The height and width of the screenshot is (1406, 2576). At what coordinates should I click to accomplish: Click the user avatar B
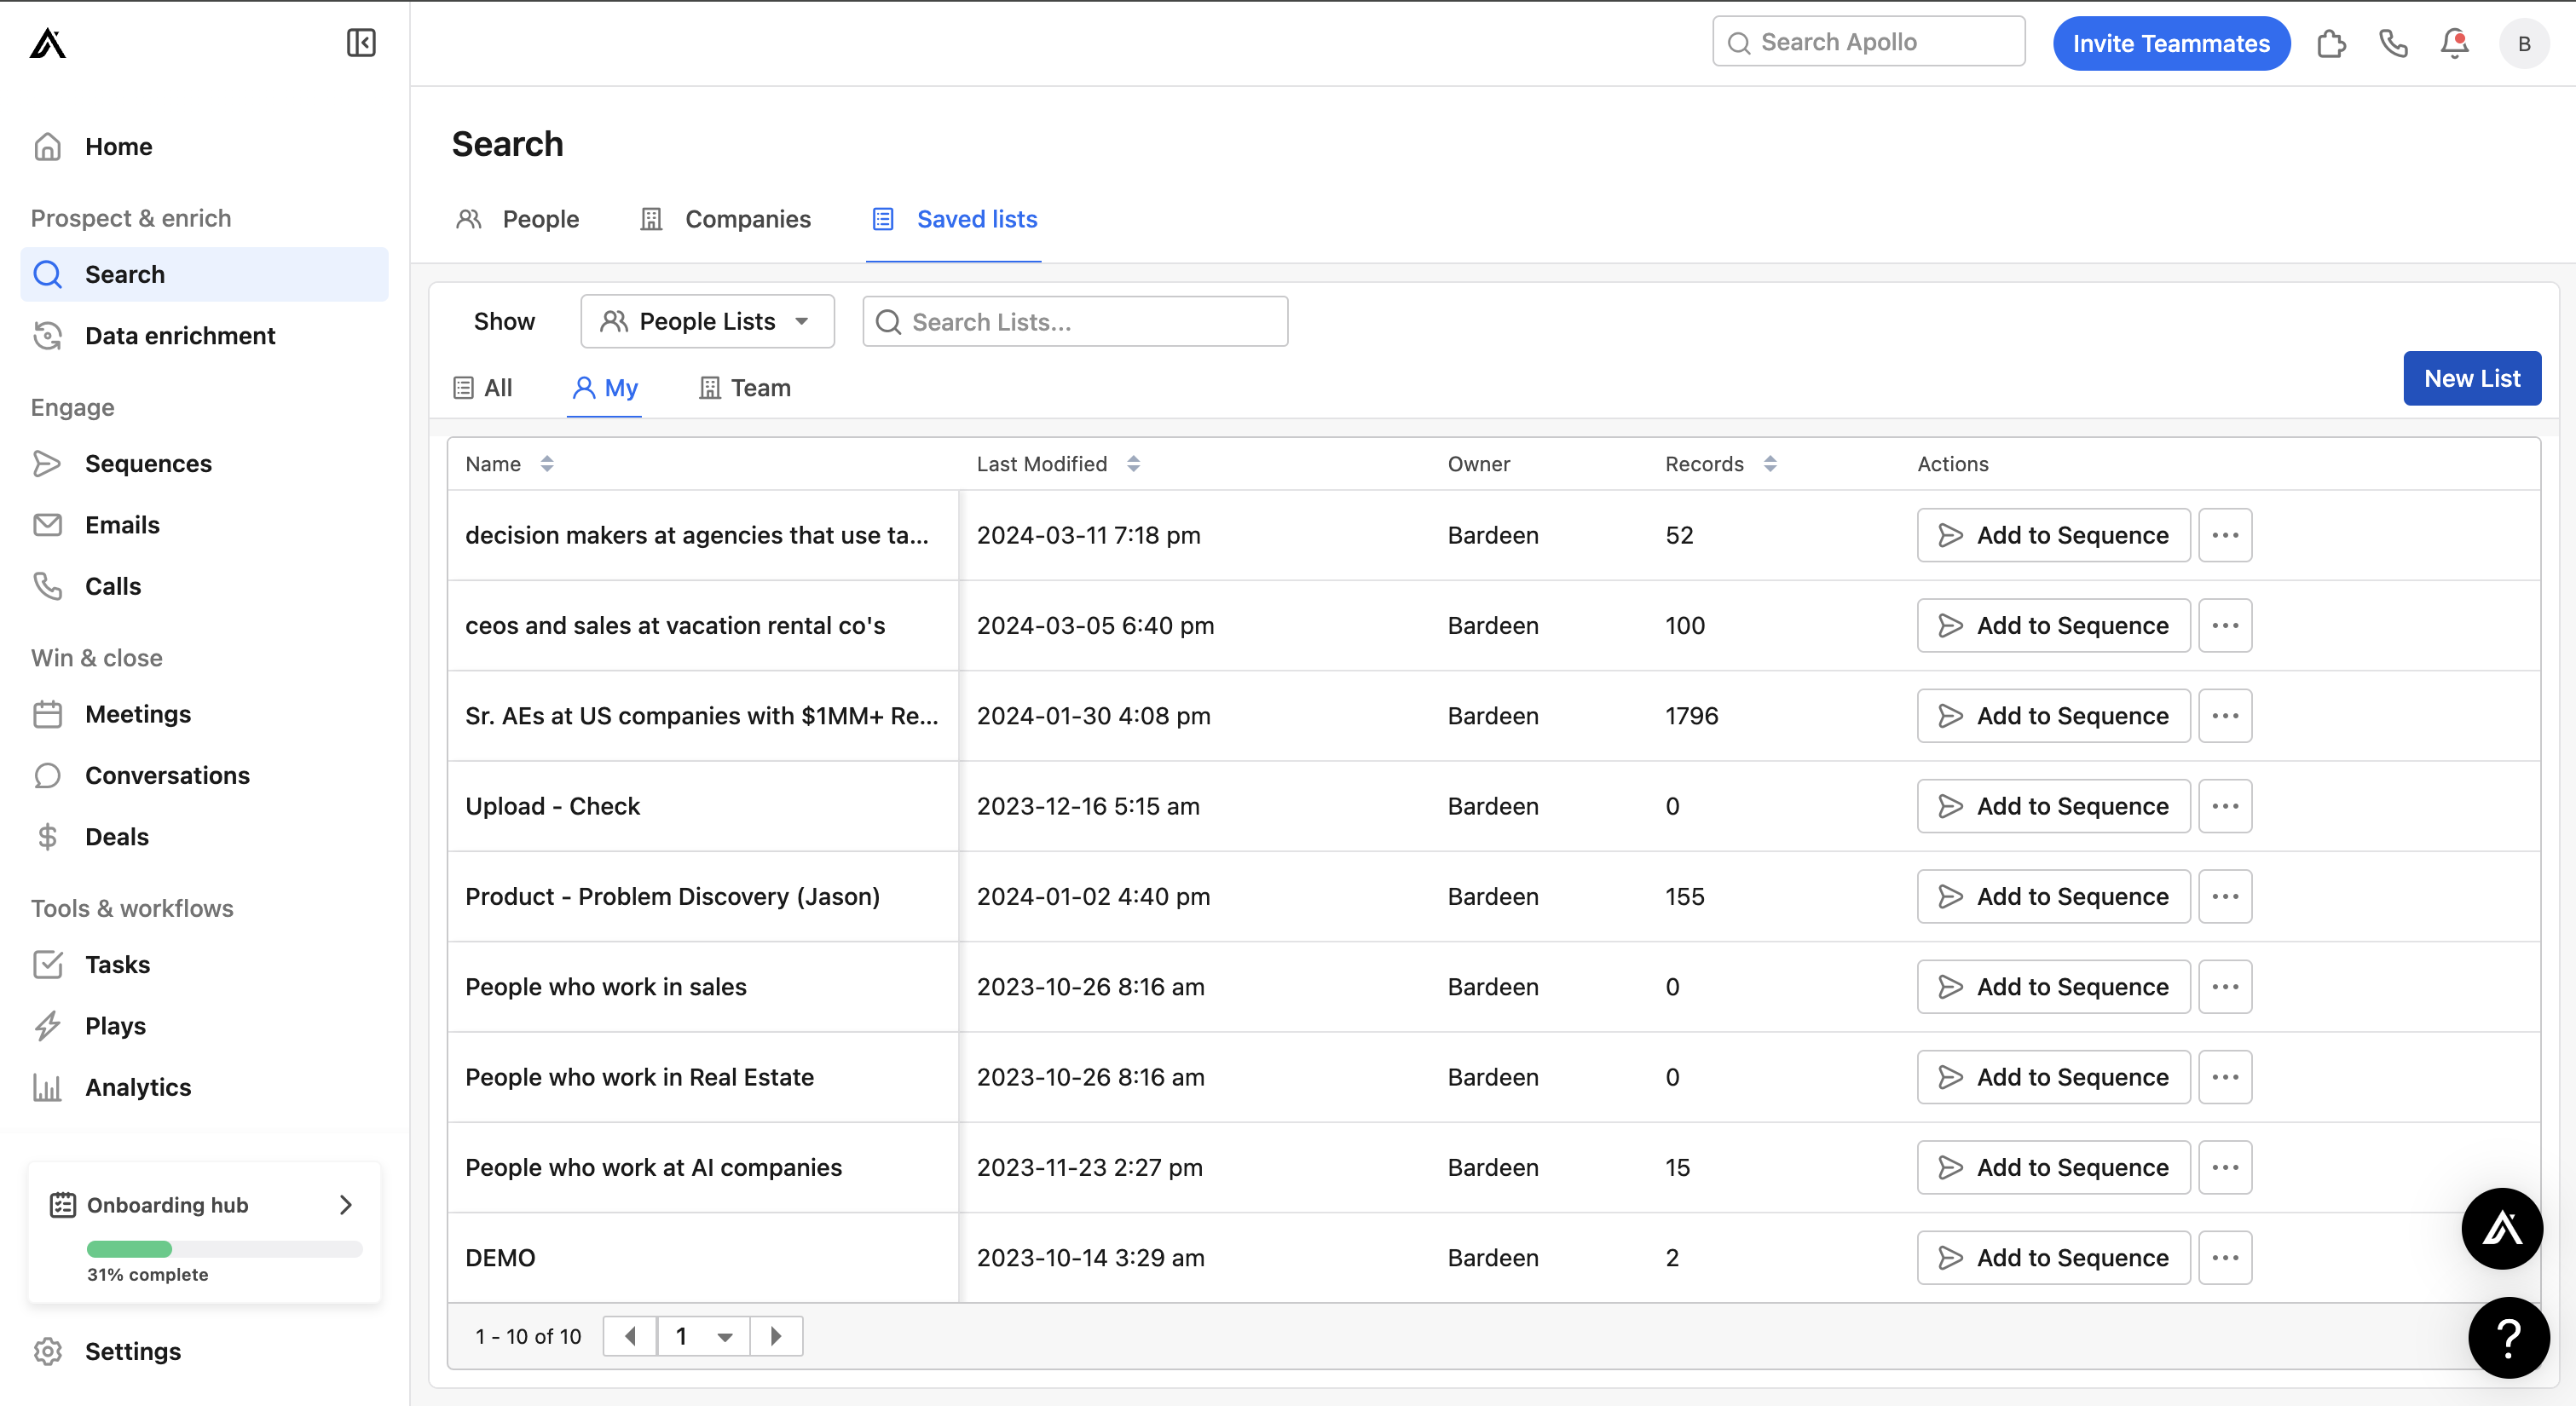2524,43
